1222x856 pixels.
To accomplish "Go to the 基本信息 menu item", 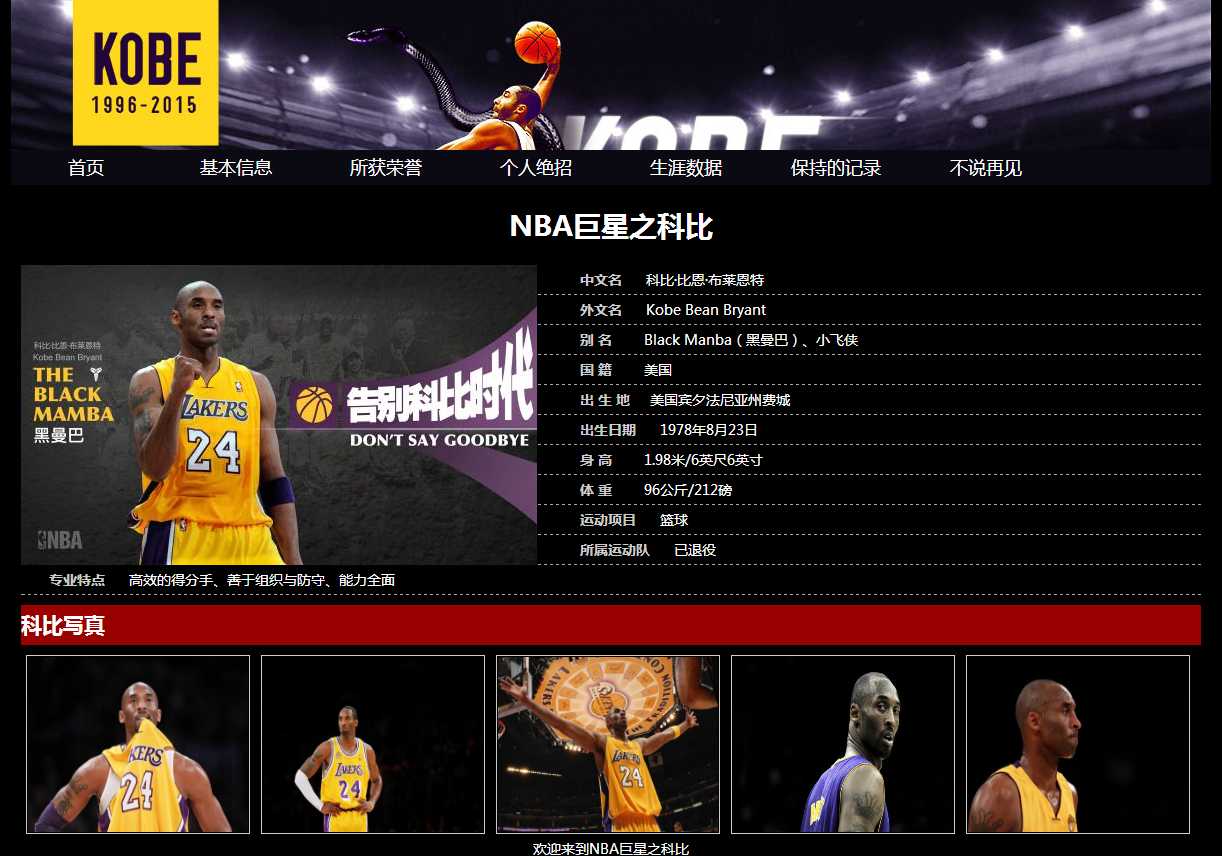I will pos(236,168).
